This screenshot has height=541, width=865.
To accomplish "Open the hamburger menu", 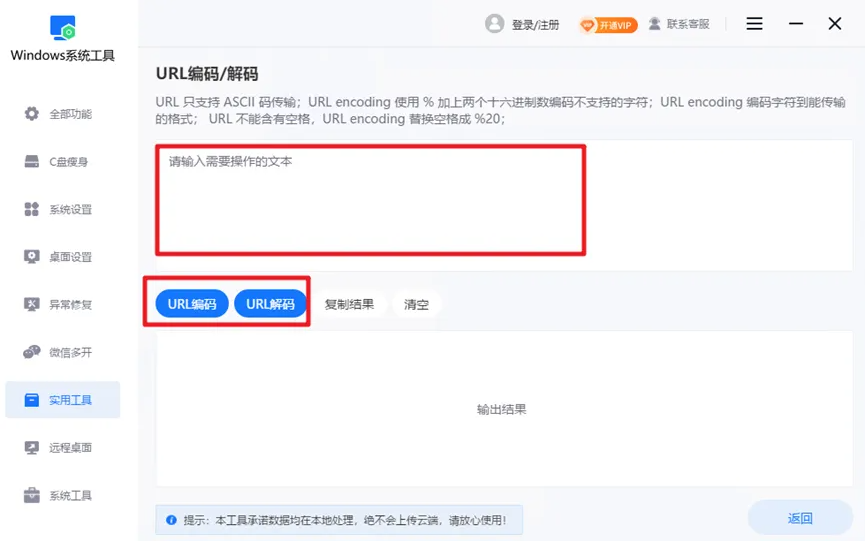I will [754, 24].
